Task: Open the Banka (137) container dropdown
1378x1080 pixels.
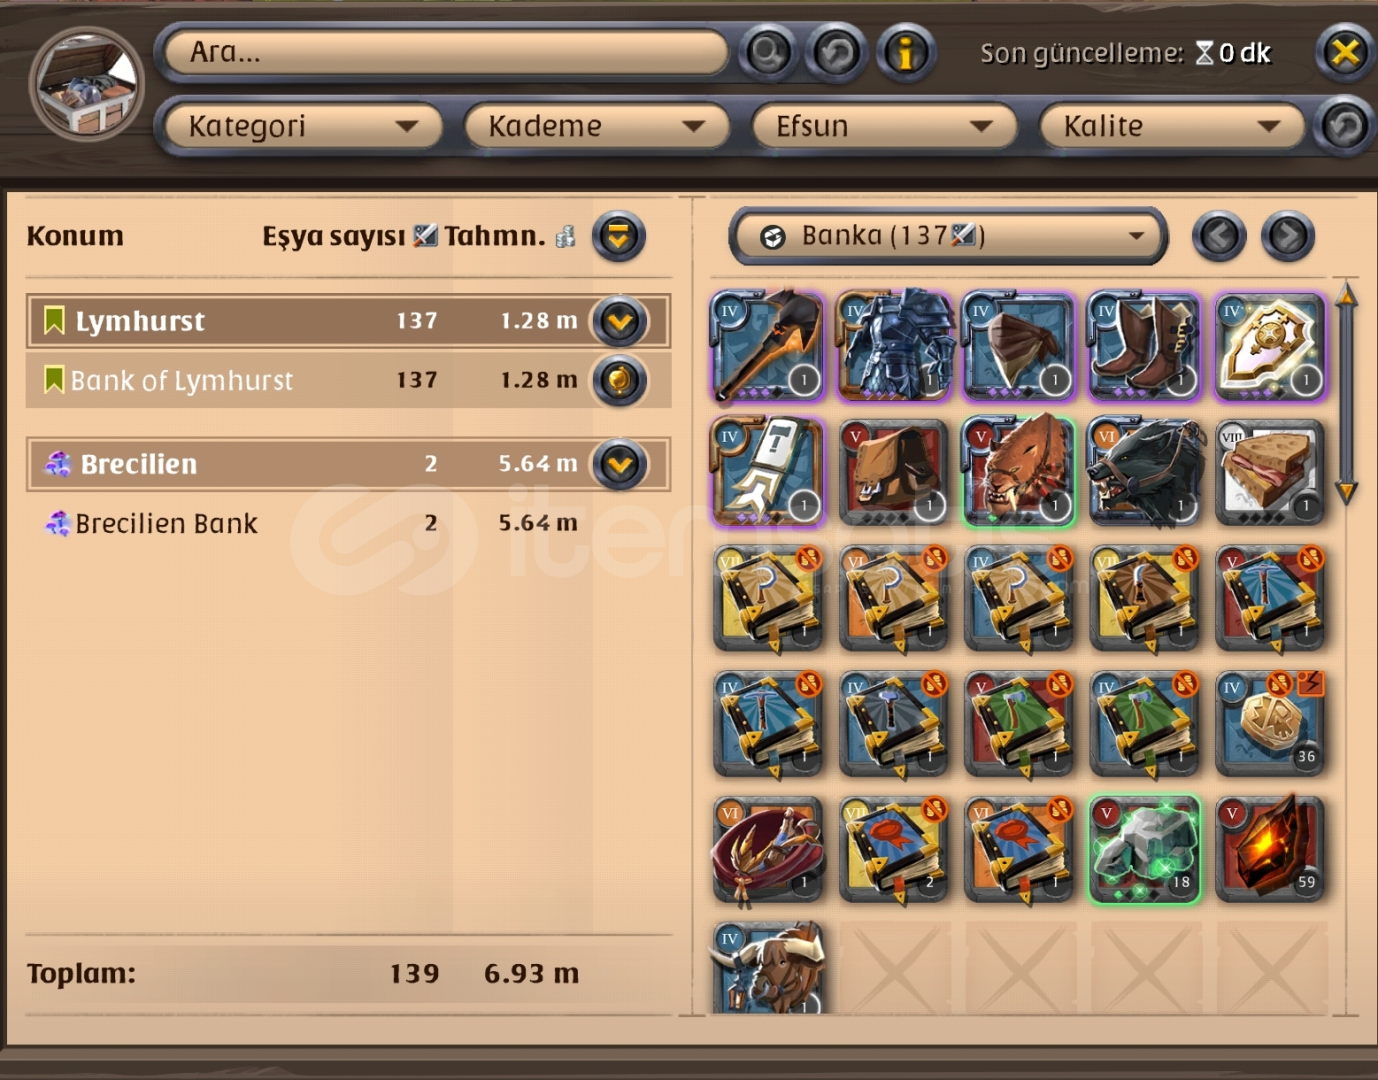Action: (x=948, y=236)
